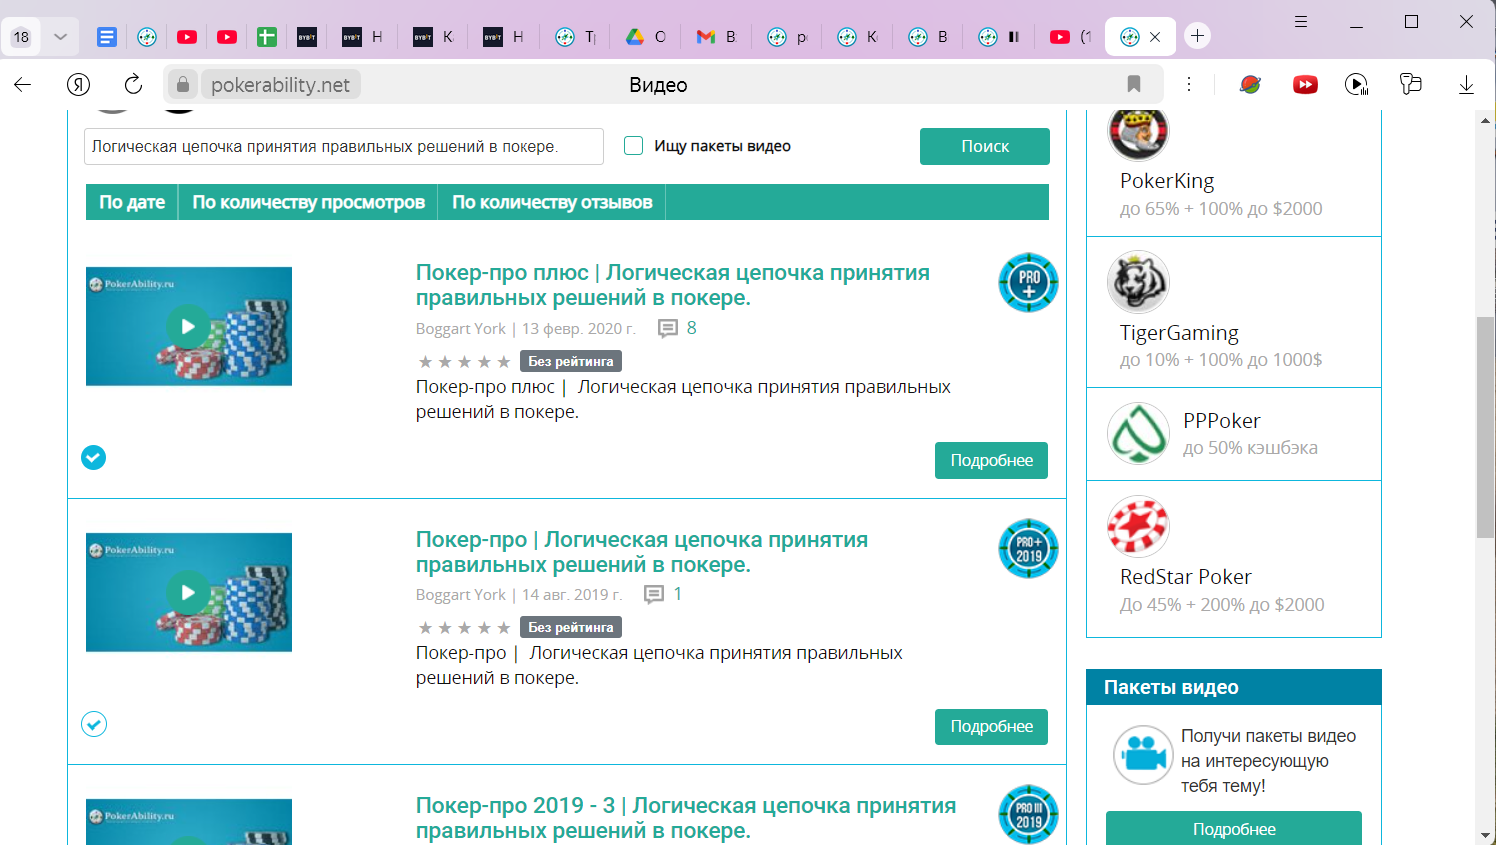Click the pokerability.net address field

coord(280,85)
